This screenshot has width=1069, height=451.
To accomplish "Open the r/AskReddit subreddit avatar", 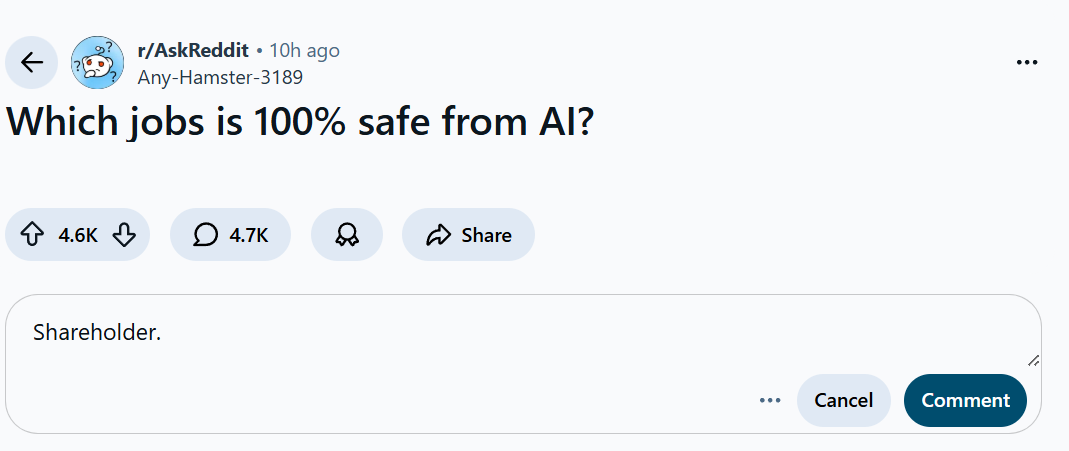I will [x=97, y=62].
